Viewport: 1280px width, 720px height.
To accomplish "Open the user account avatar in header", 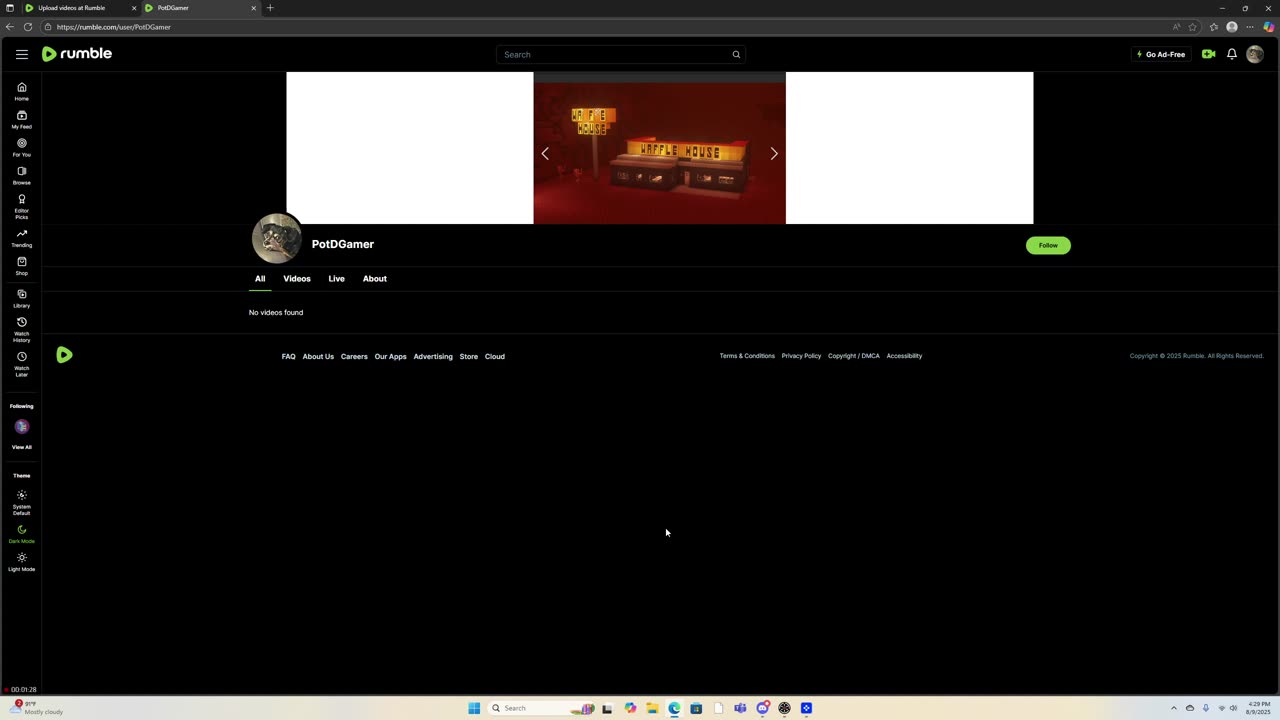I will click(1255, 54).
